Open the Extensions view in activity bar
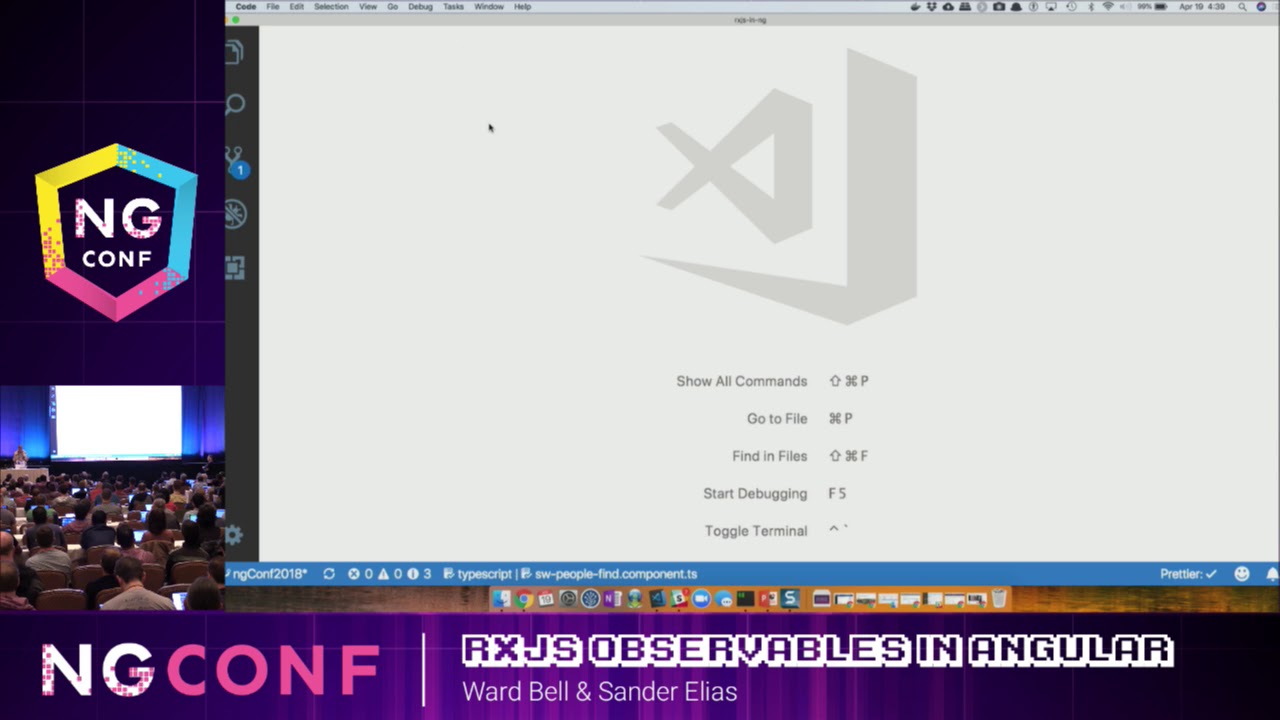This screenshot has height=720, width=1280. (235, 267)
